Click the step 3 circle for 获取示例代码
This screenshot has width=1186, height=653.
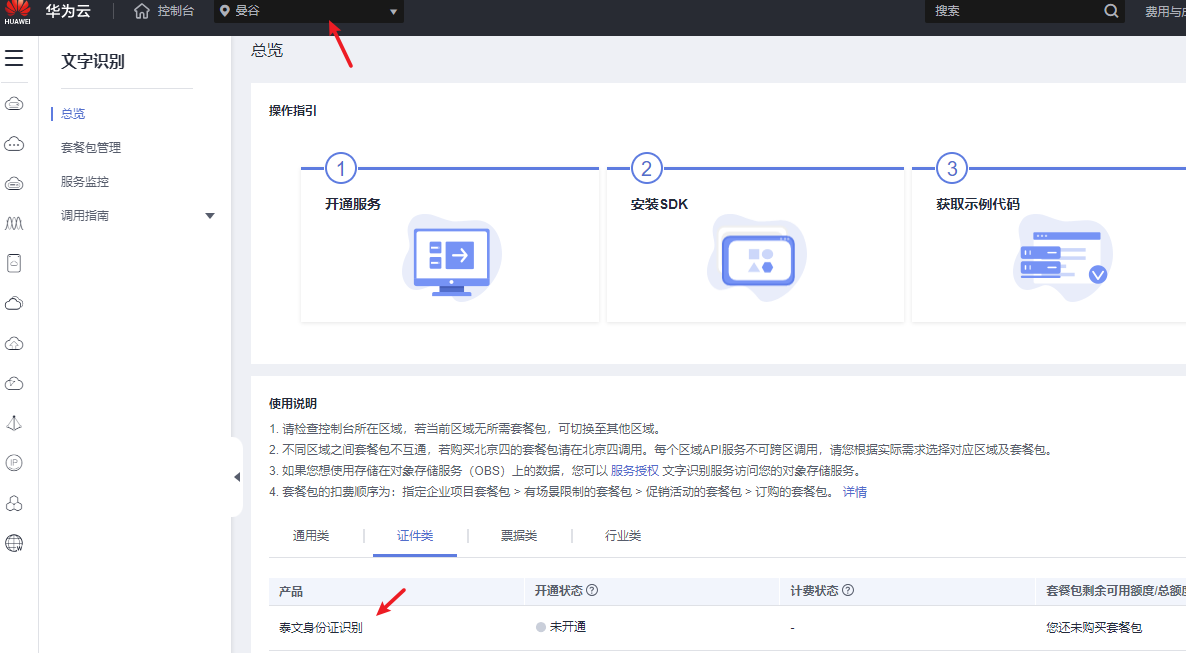point(952,168)
